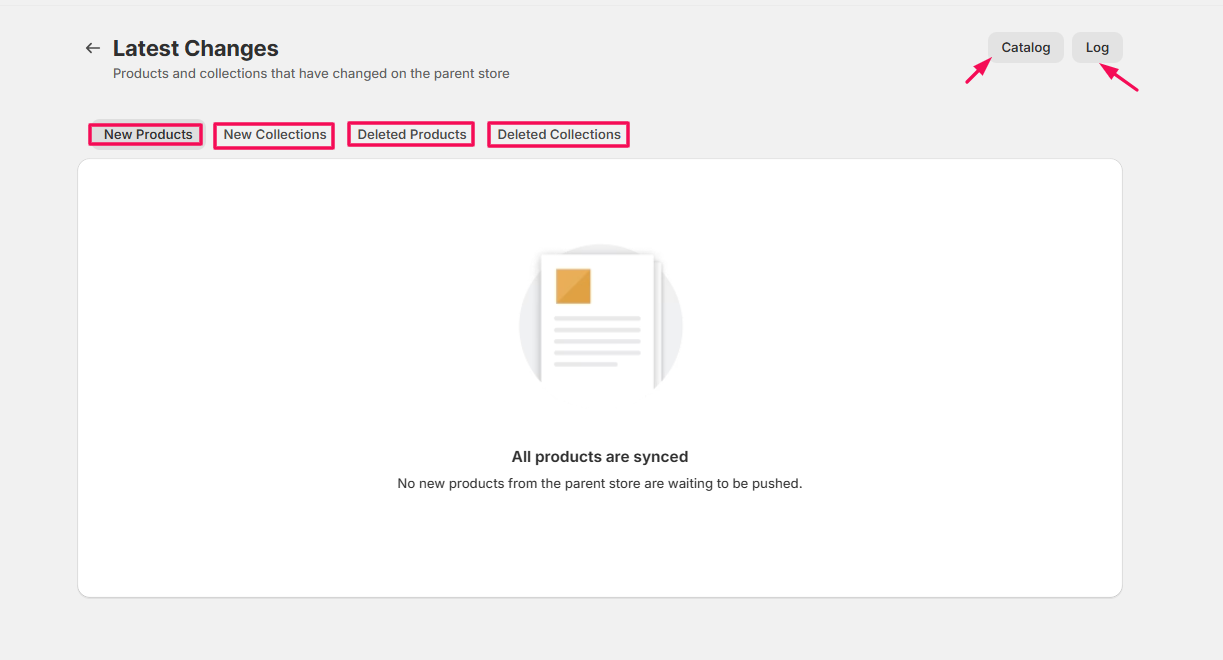Open the New Collections tab
Screen dimensions: 1223x660
273,134
